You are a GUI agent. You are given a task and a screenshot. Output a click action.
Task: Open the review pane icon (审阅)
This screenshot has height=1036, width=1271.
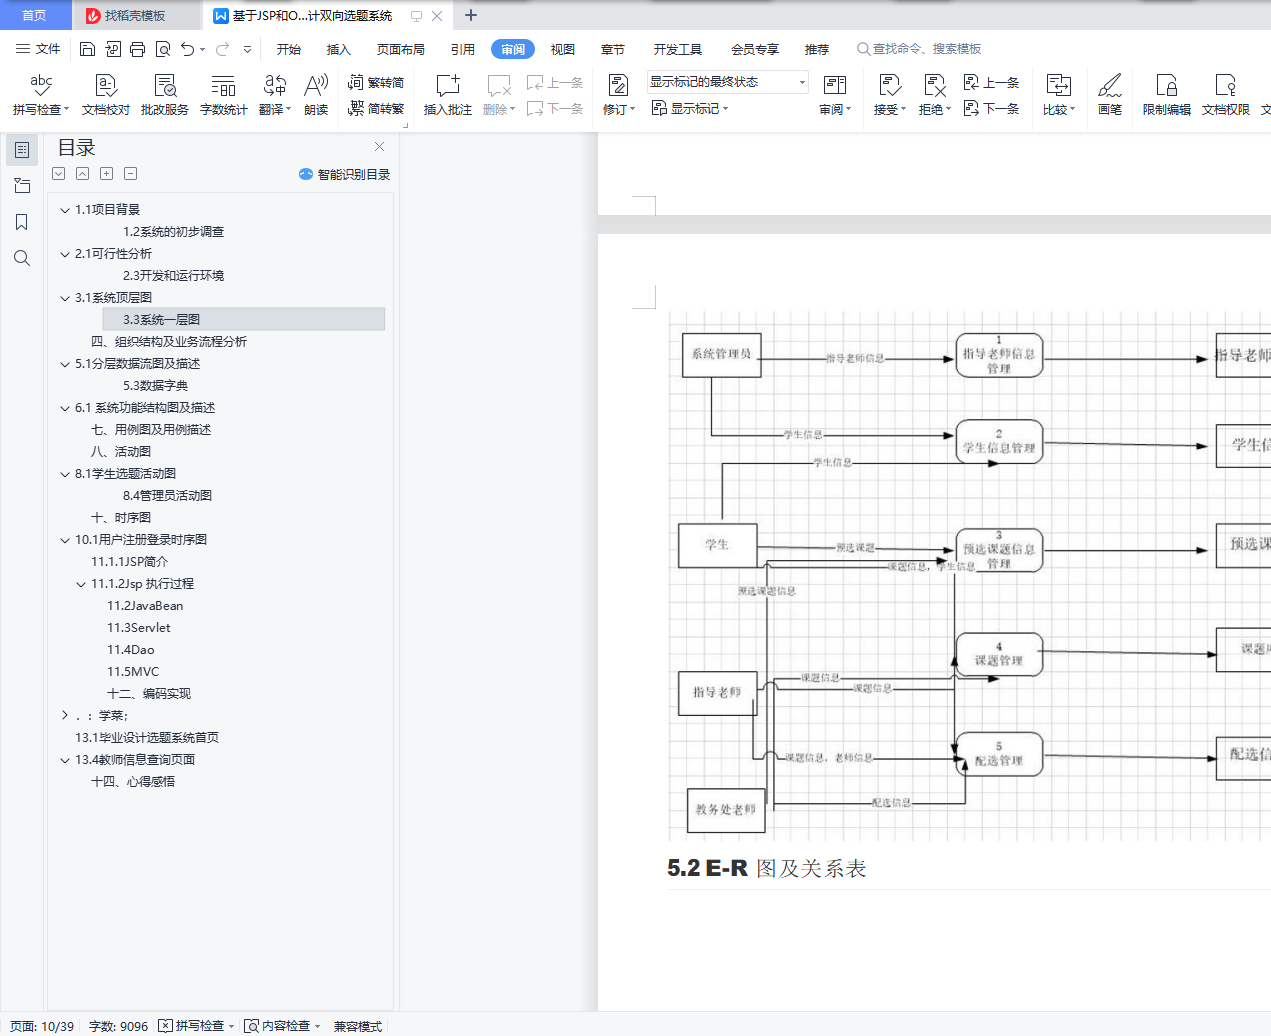click(x=835, y=95)
